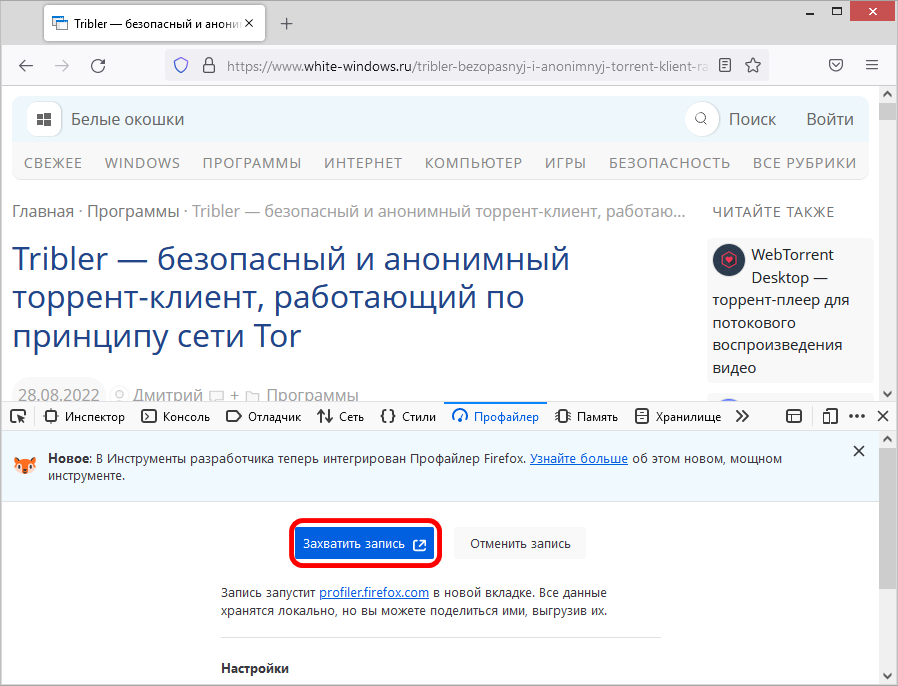
Task: Open the СВЕЖЕЕ menu item
Action: pos(53,163)
